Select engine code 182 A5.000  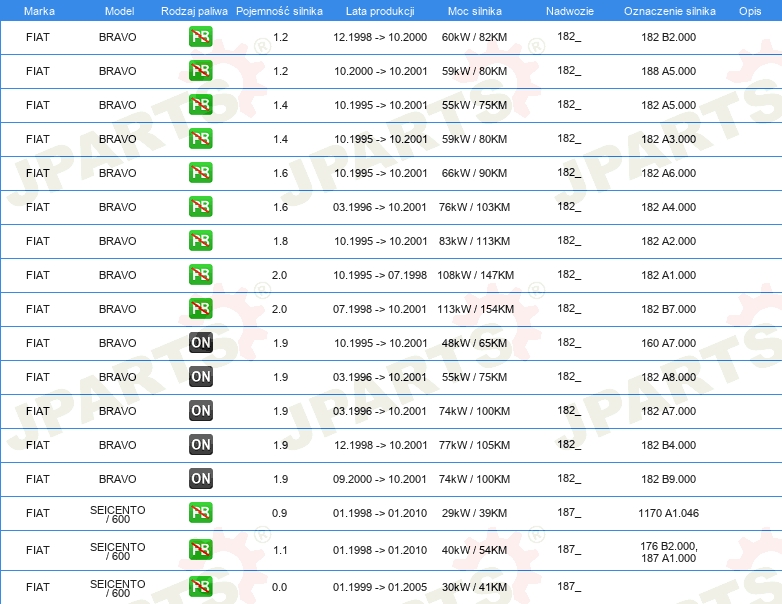click(668, 105)
